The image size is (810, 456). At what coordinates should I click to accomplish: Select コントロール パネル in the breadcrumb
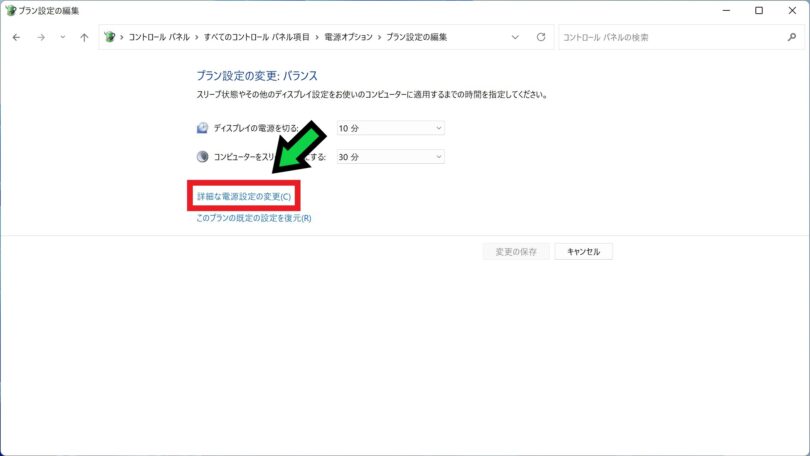coord(161,37)
